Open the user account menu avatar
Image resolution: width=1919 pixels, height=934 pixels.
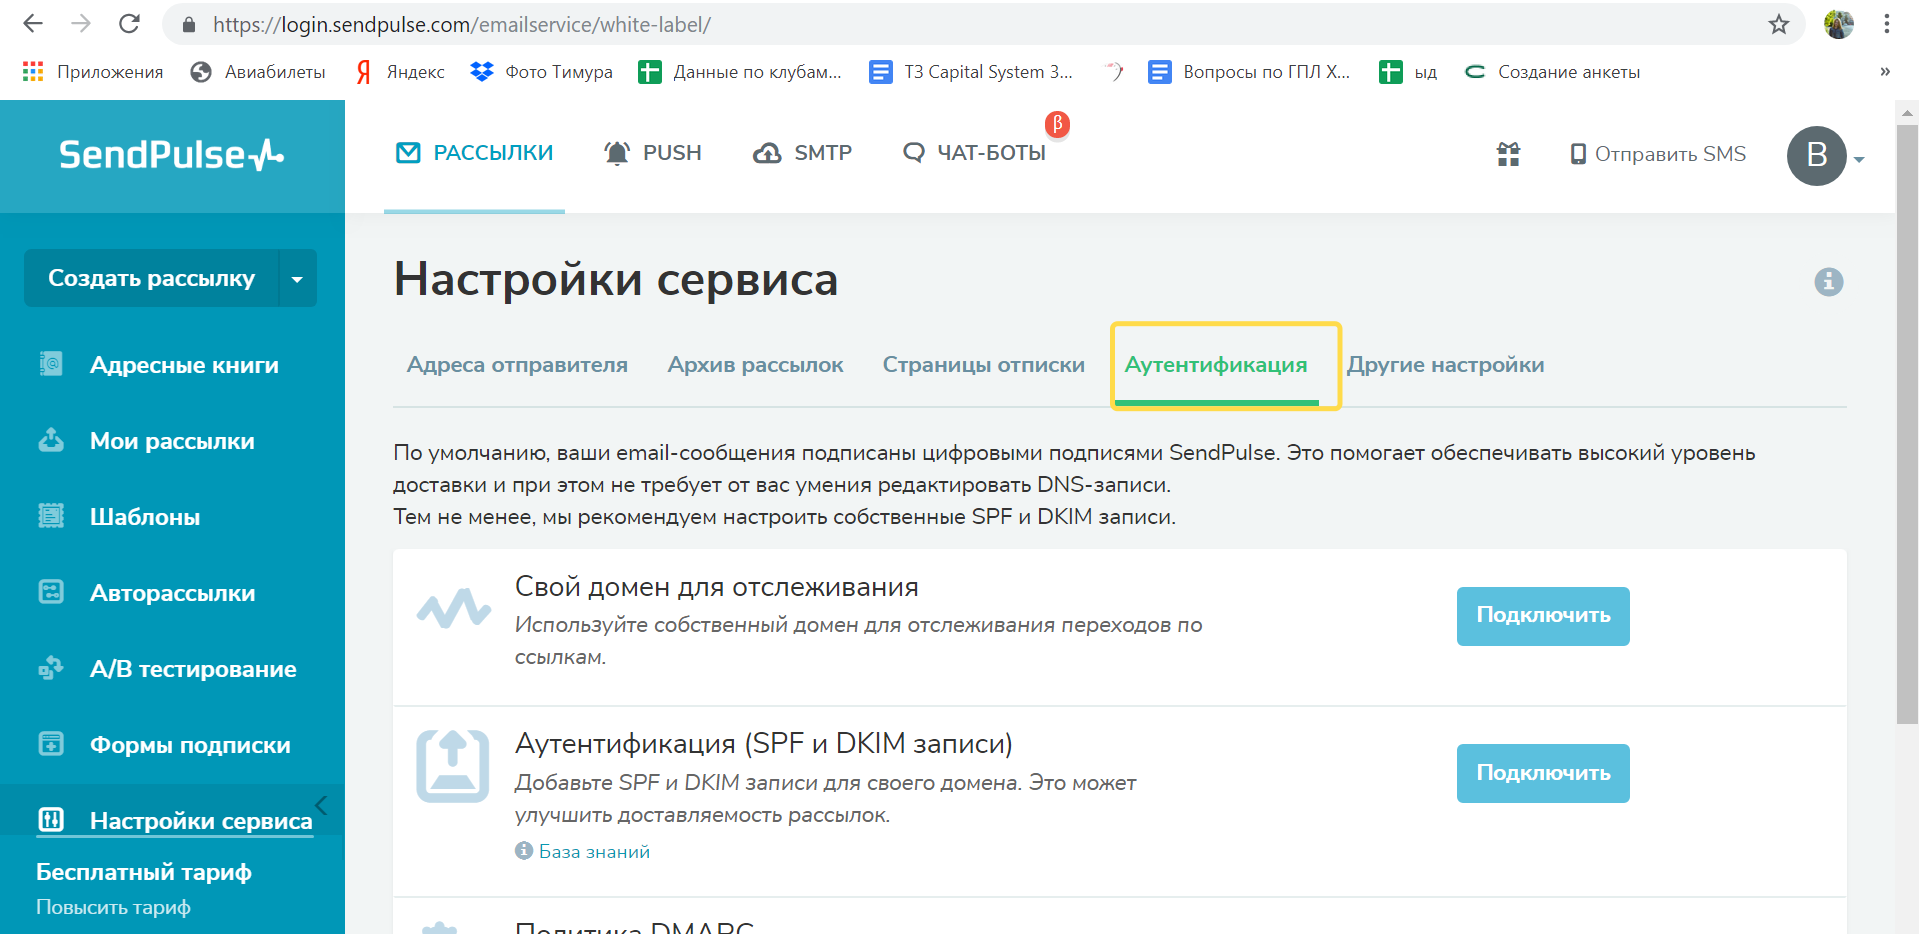click(x=1816, y=156)
